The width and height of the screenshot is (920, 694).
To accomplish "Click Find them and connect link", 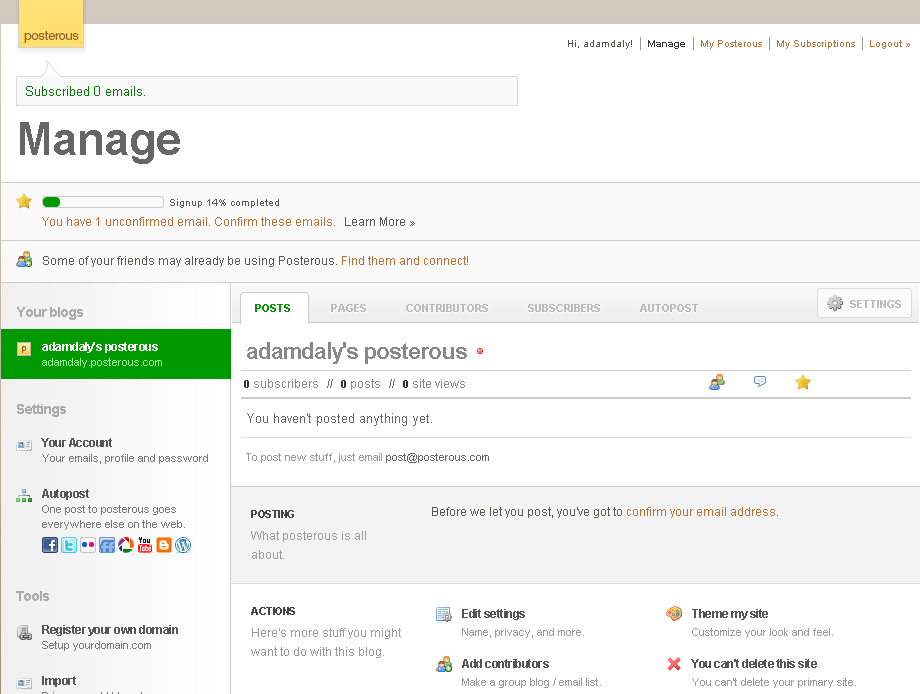I will click(405, 260).
